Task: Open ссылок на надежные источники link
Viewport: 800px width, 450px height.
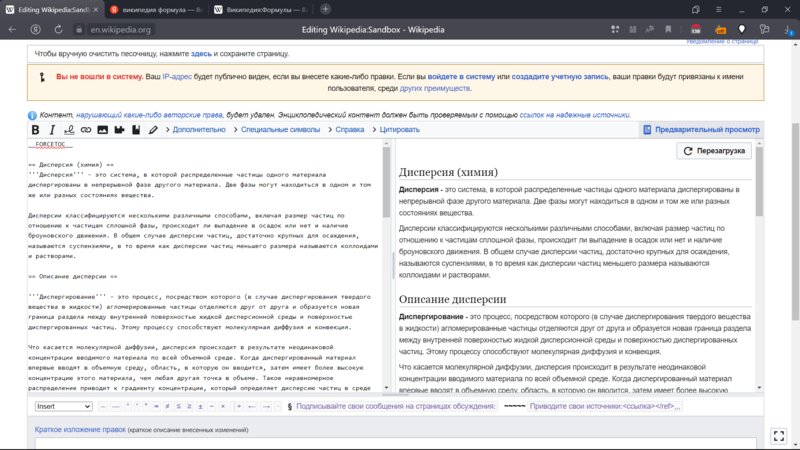Action: 574,115
